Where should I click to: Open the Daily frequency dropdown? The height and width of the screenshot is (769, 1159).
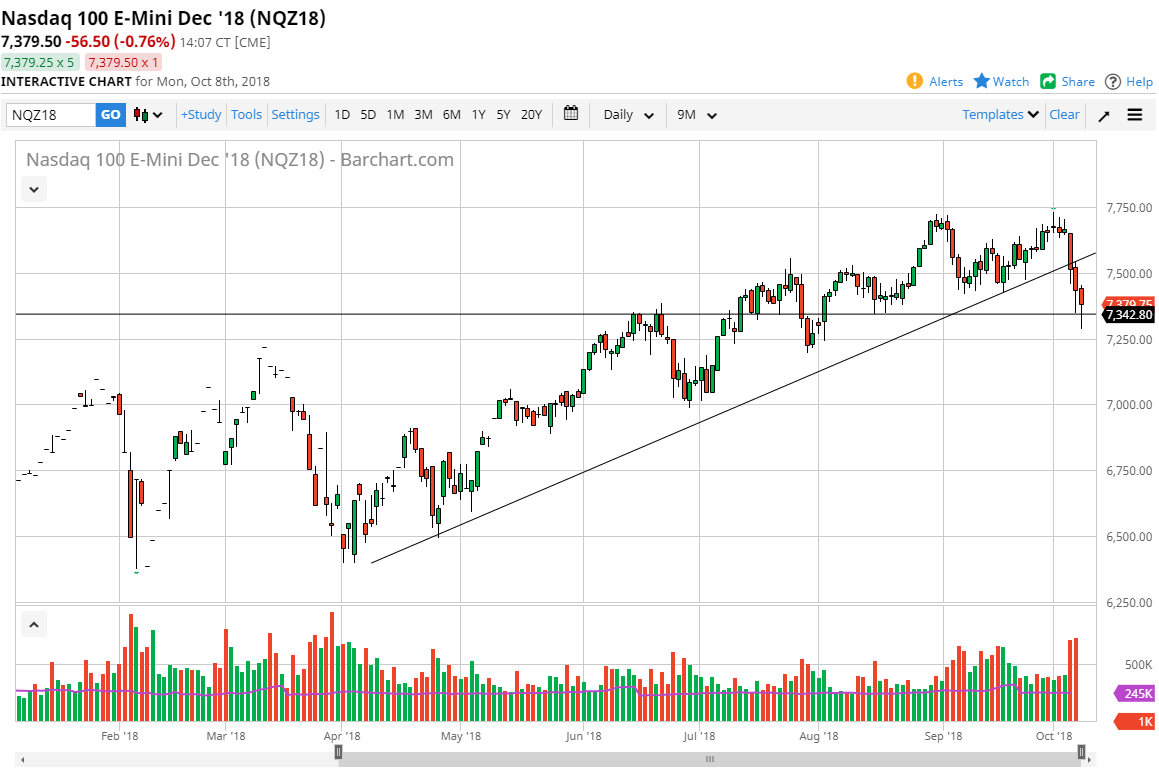[627, 114]
